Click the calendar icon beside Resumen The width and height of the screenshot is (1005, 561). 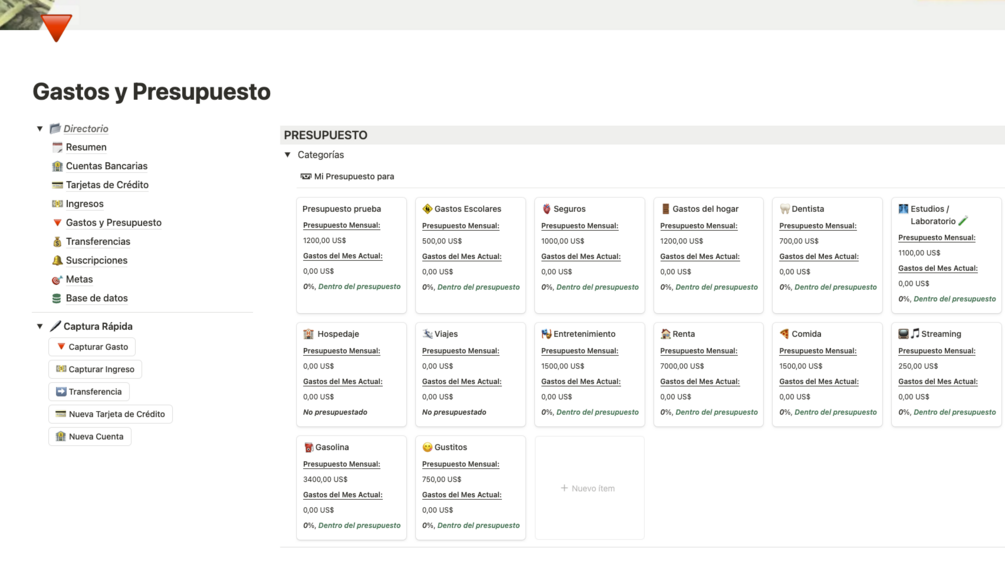57,147
